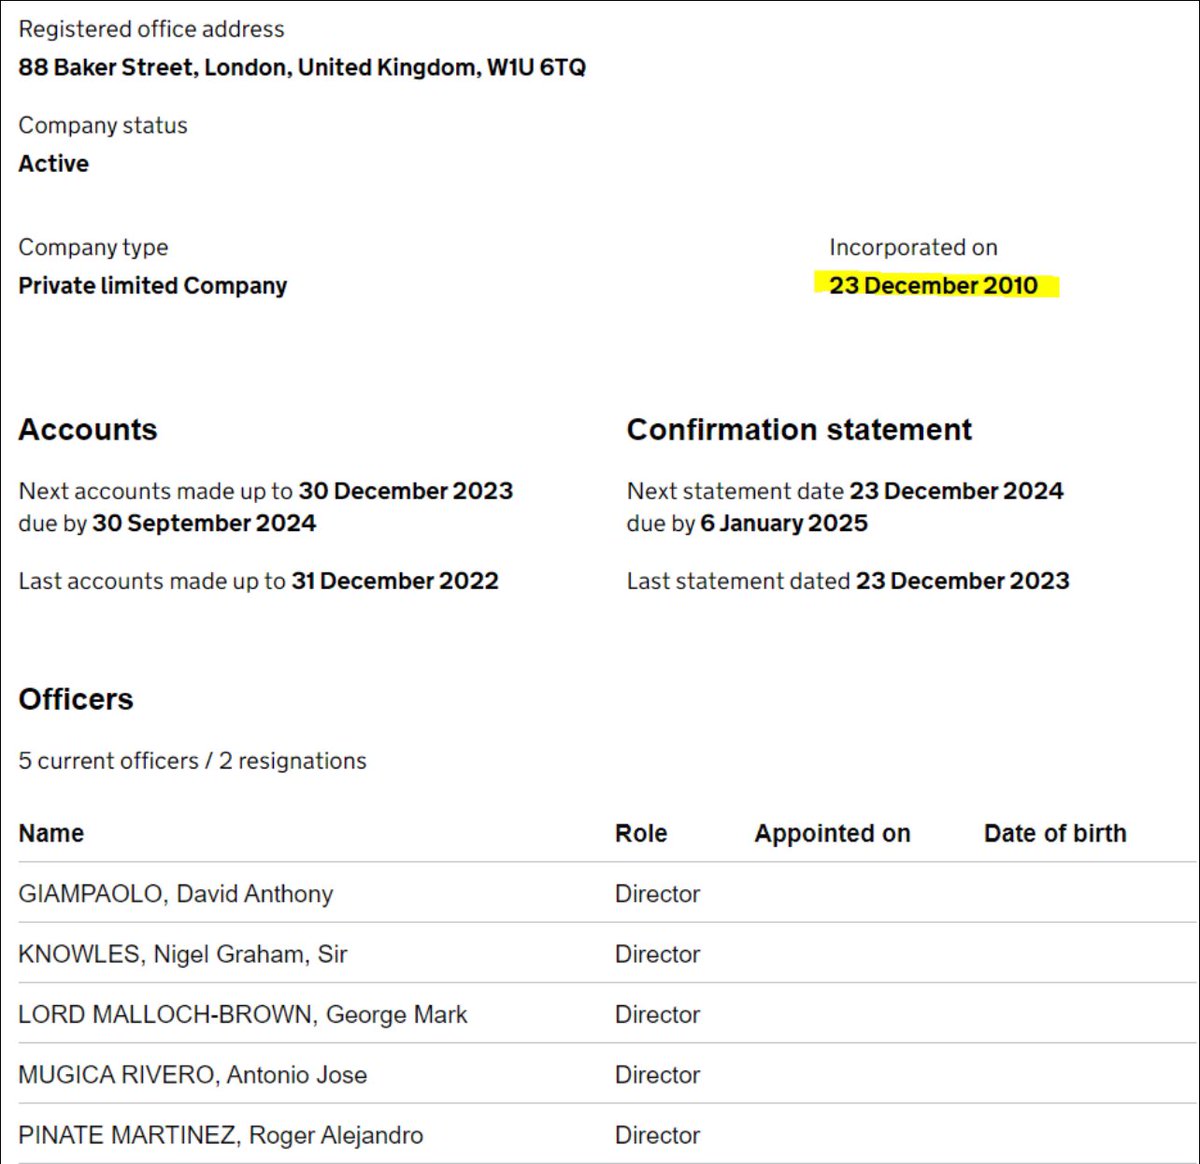Select the Private limited Company text
The height and width of the screenshot is (1164, 1200).
point(152,286)
